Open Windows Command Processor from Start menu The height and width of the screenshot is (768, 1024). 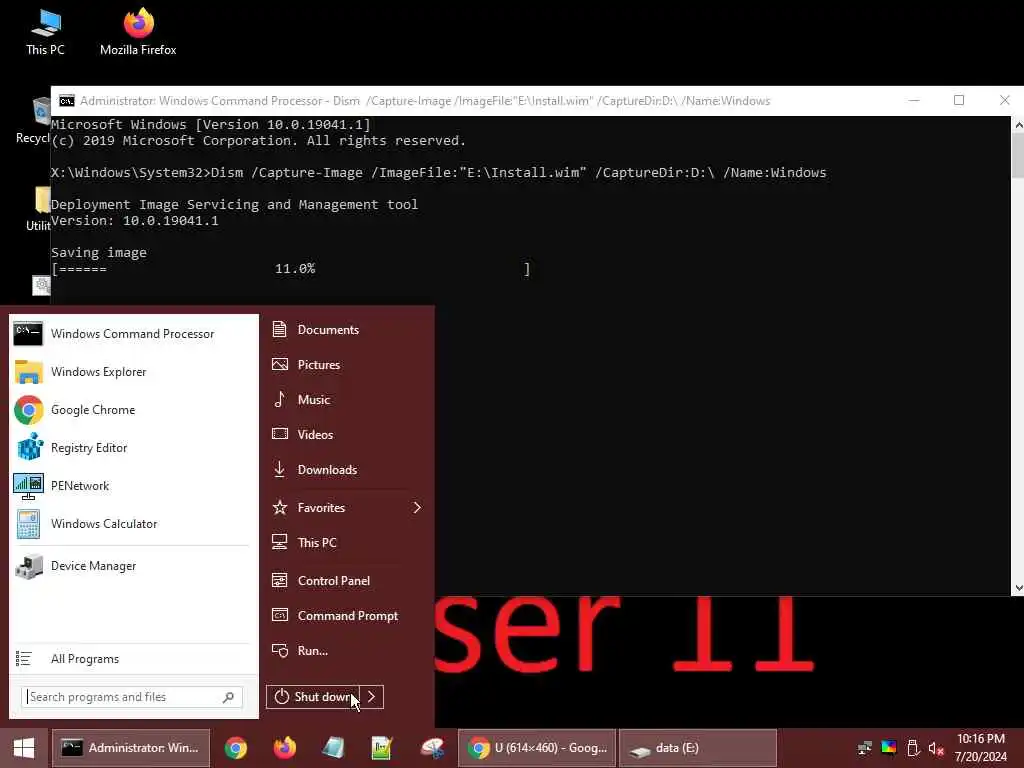pos(133,334)
